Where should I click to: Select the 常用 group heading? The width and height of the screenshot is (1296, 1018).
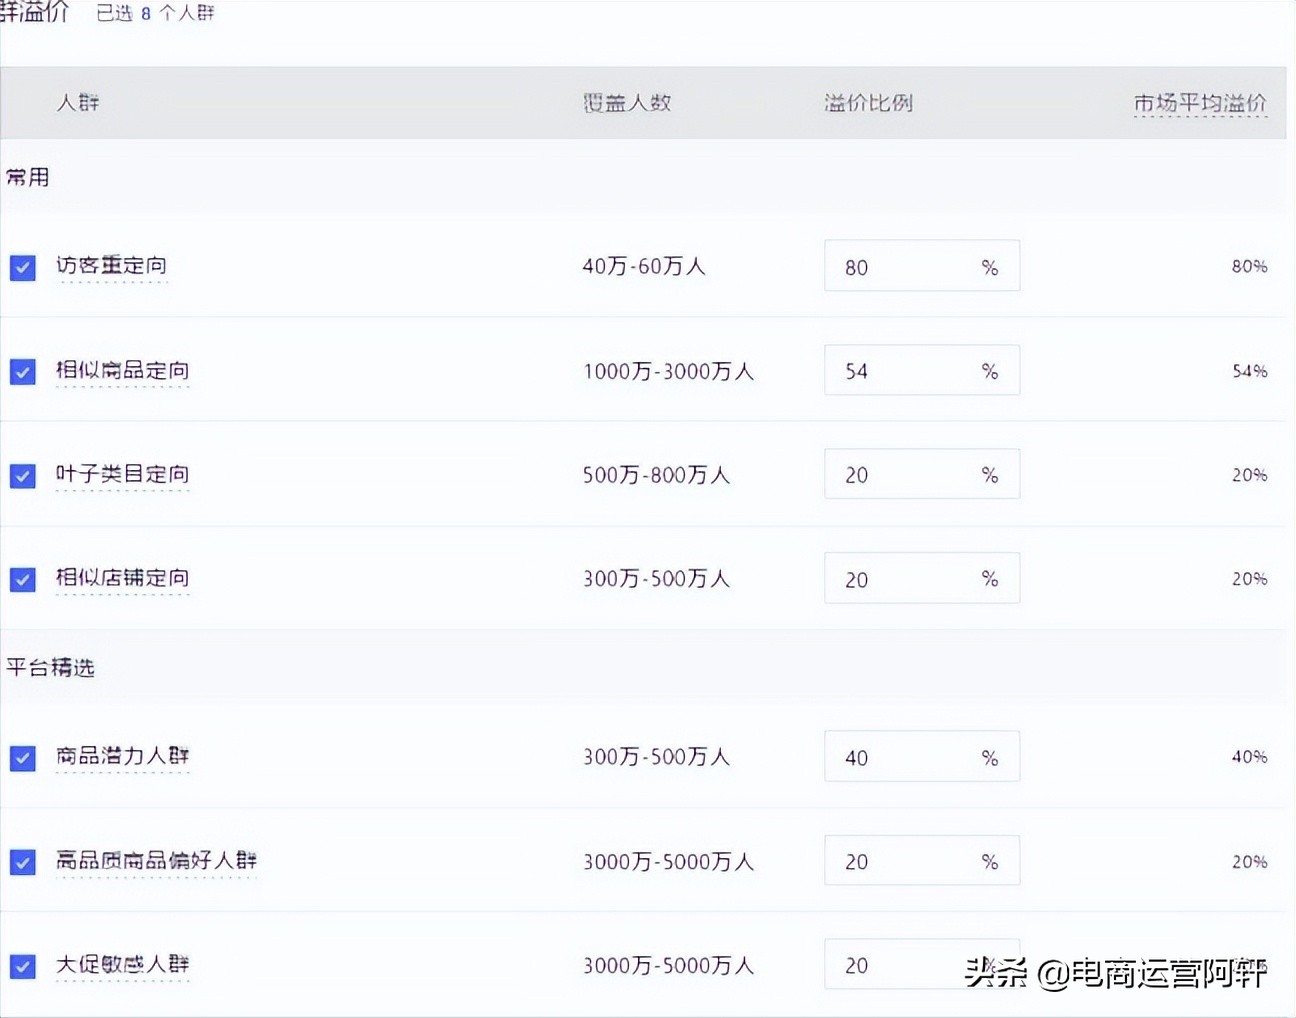click(28, 177)
